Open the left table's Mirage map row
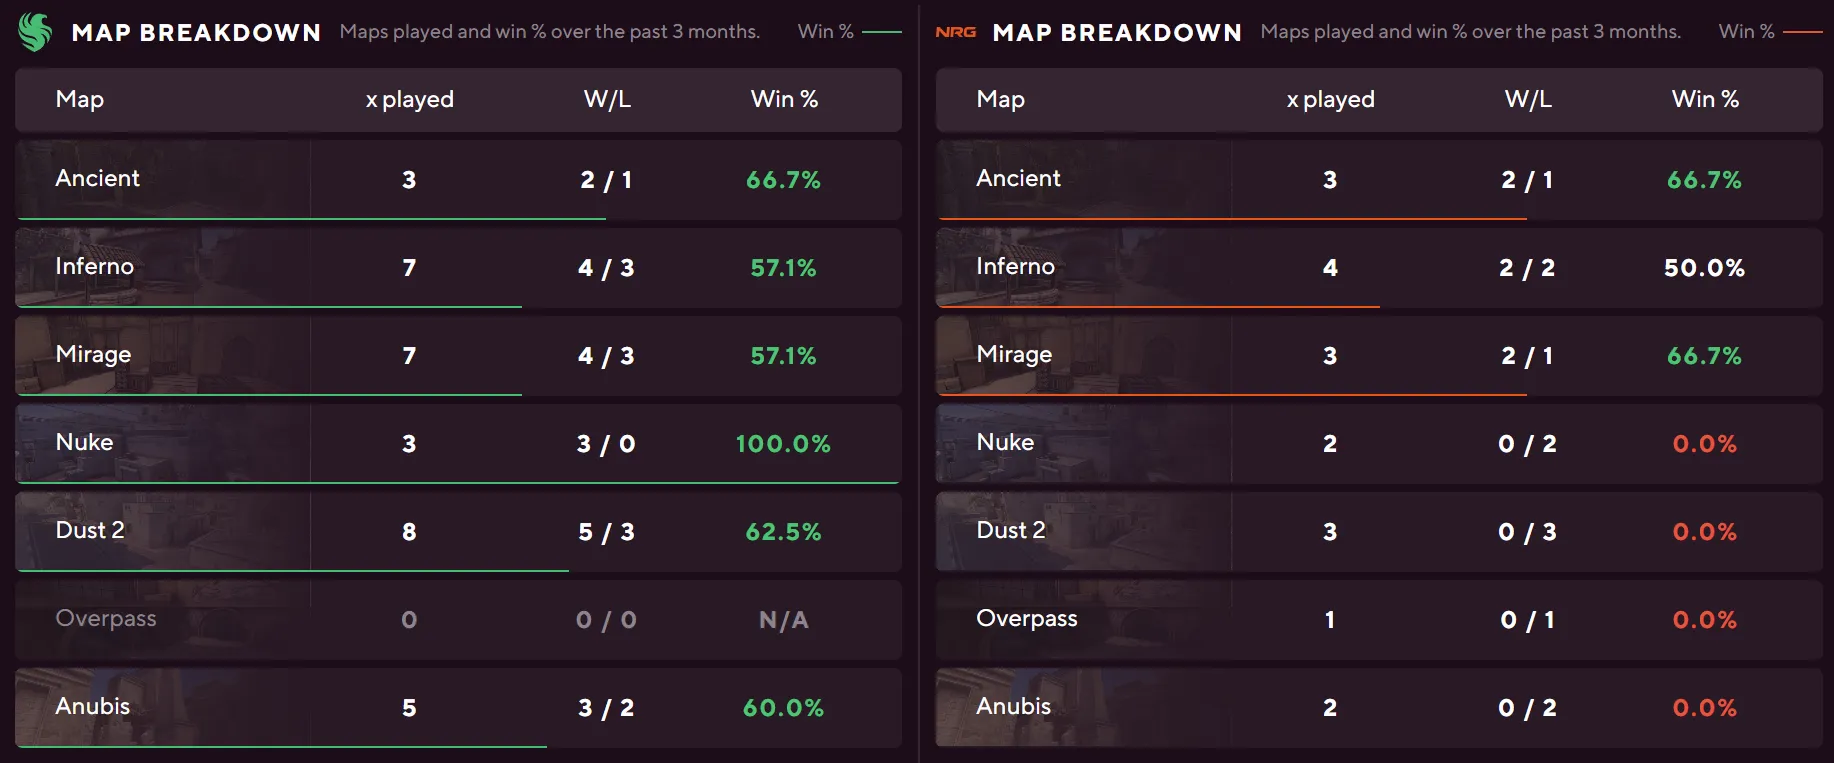The image size is (1834, 763). [x=458, y=356]
